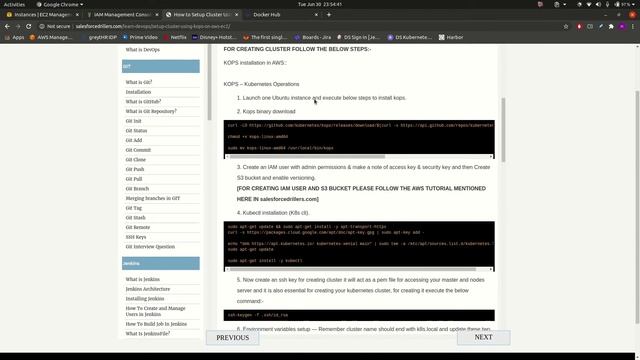Screen dimensions: 640x360
Task: Click the ssh-keygen command code block
Action: 359,315
